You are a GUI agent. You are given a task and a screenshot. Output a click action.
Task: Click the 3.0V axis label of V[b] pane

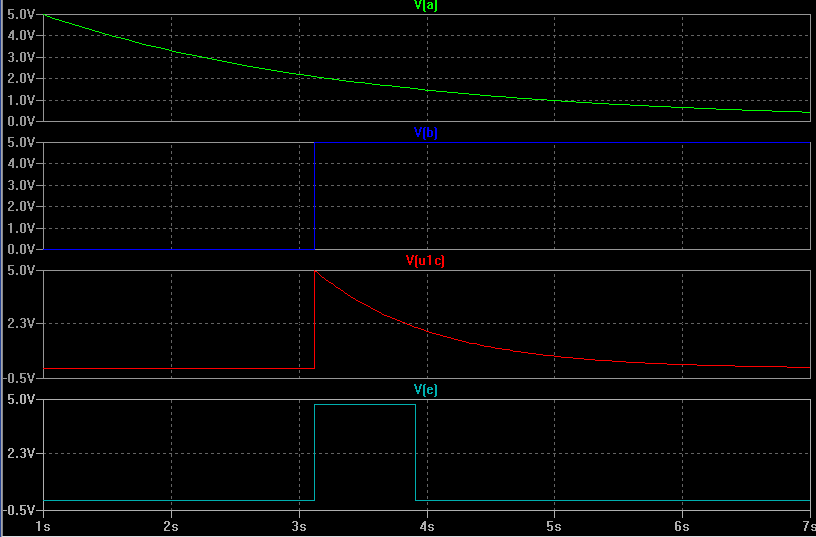tap(21, 185)
